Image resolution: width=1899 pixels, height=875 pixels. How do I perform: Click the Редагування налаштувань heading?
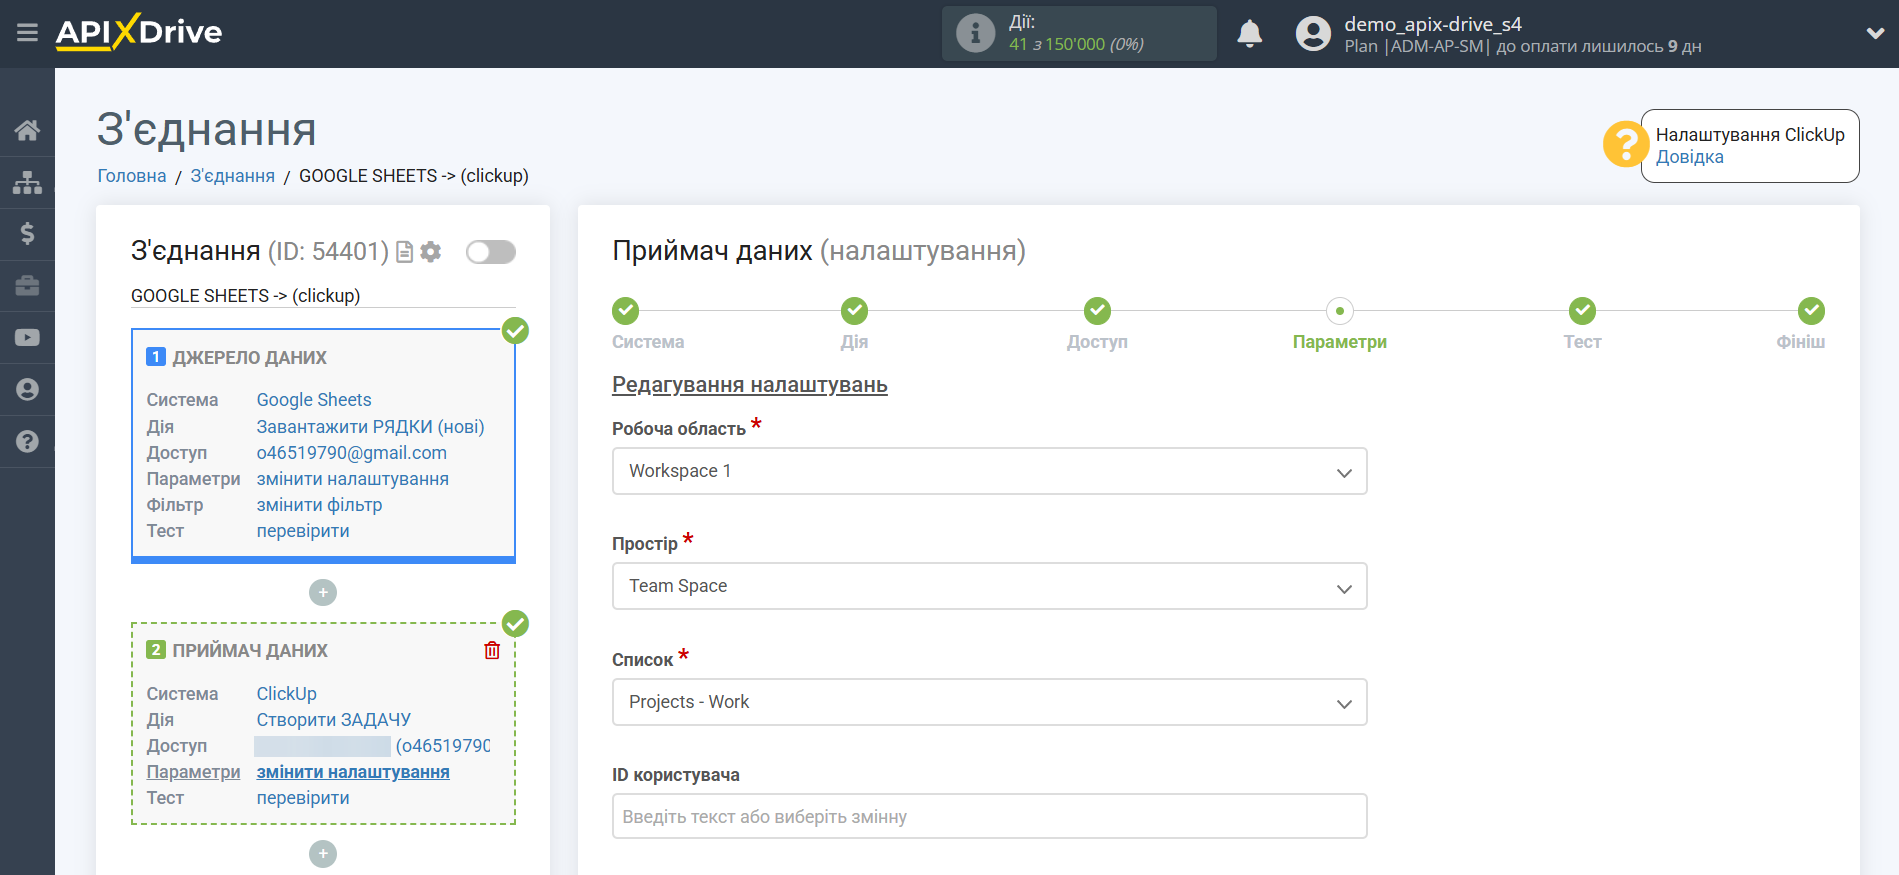pyautogui.click(x=750, y=385)
